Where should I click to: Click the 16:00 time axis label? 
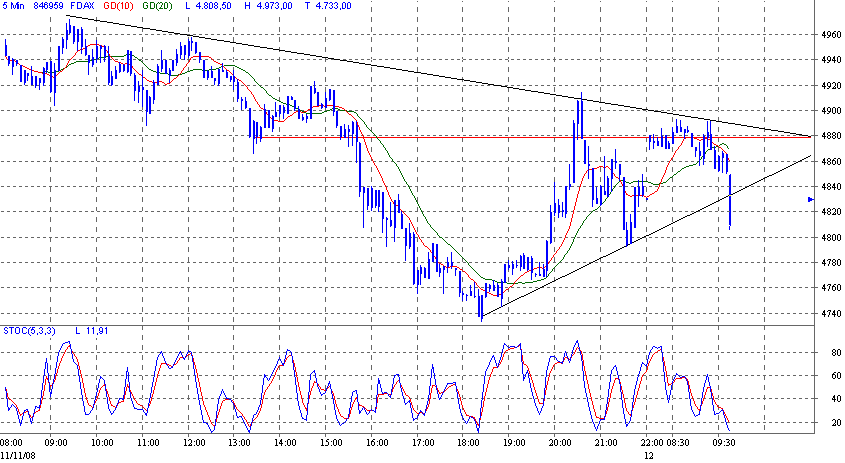pos(377,443)
